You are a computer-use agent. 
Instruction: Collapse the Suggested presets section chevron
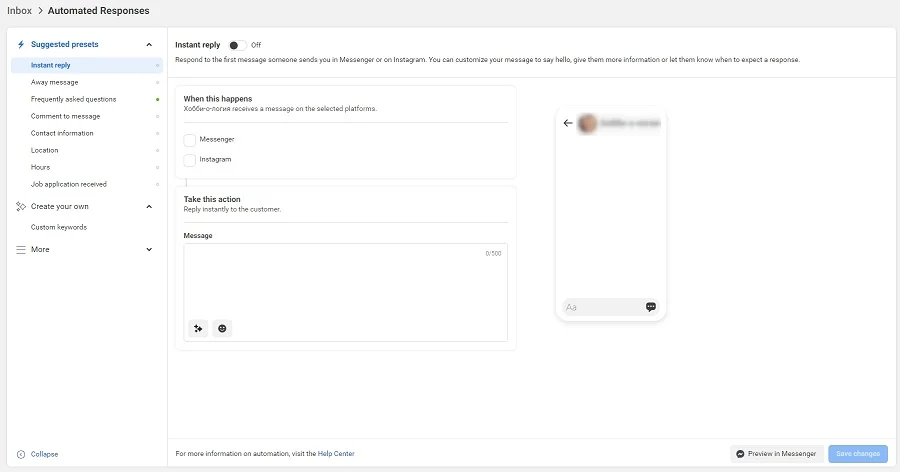(x=149, y=45)
